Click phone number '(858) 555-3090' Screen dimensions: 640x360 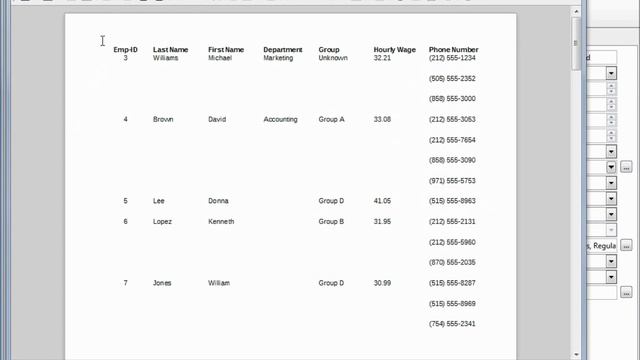coord(452,160)
